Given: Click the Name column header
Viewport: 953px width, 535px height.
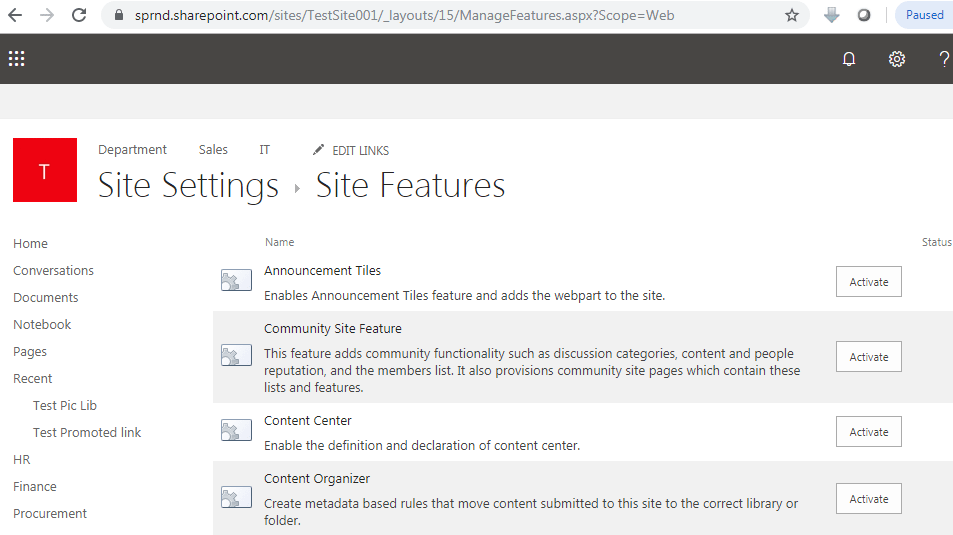Looking at the screenshot, I should click(x=280, y=242).
